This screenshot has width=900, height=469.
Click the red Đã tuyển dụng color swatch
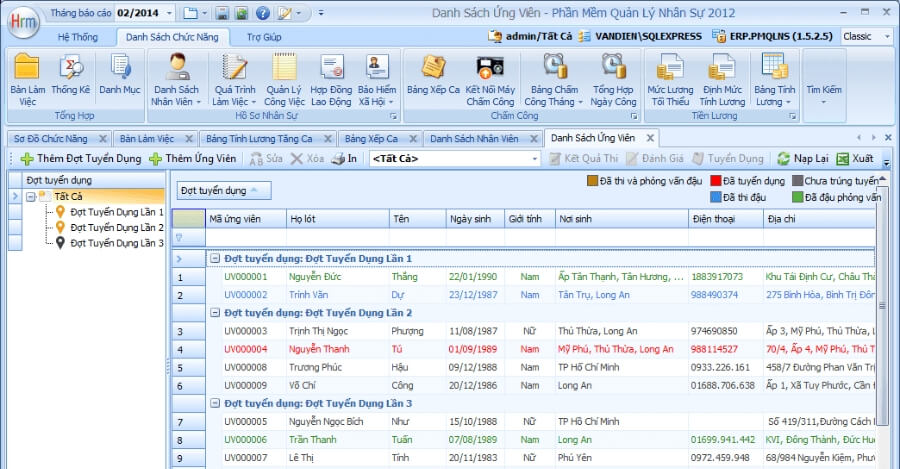point(715,181)
